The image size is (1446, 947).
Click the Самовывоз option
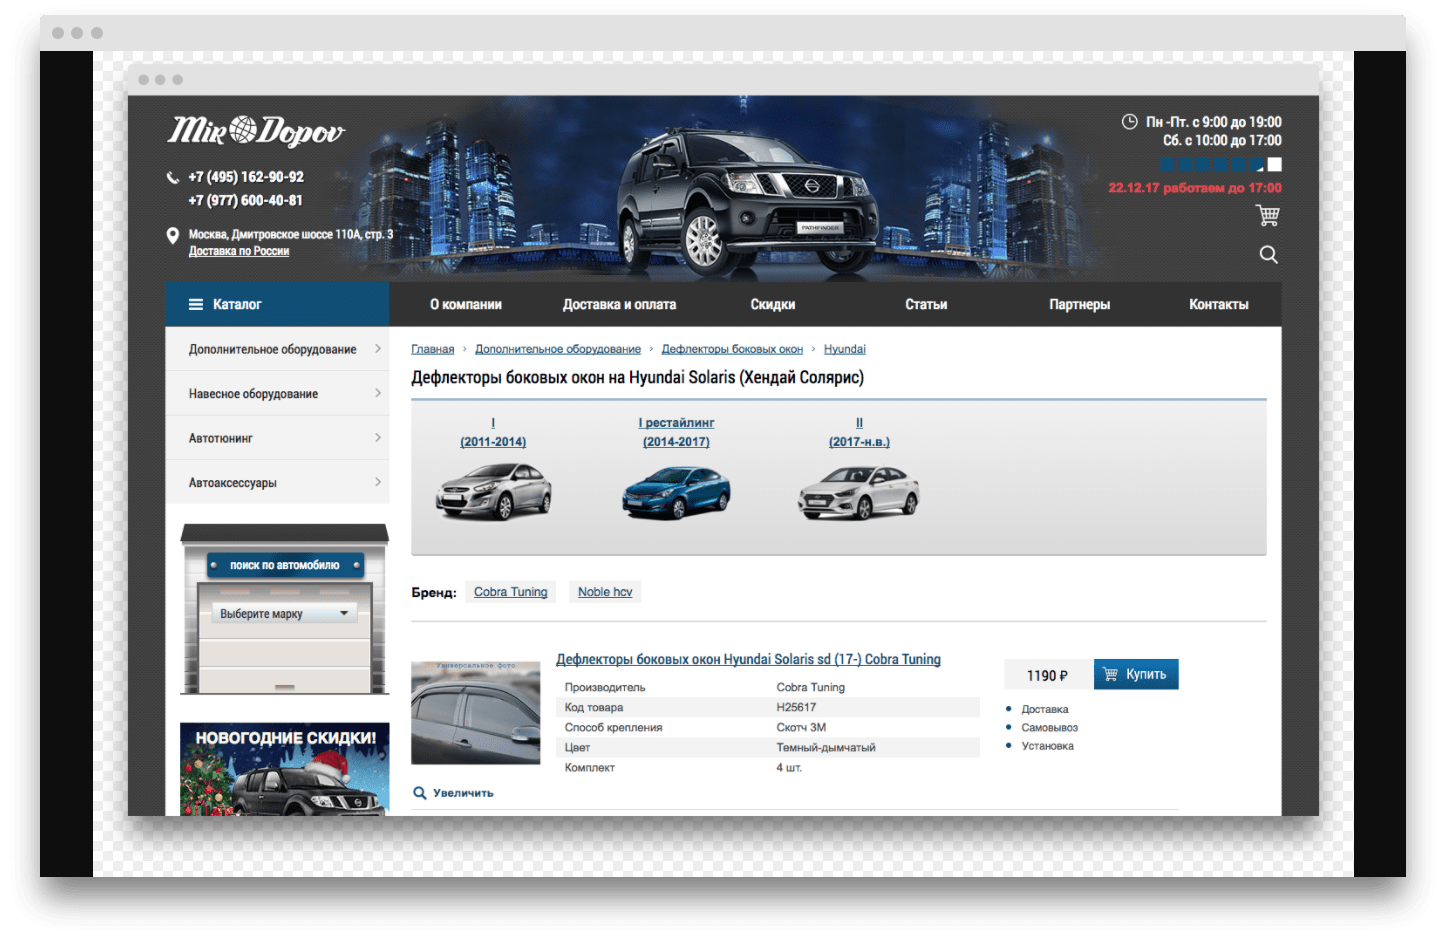[x=1050, y=728]
